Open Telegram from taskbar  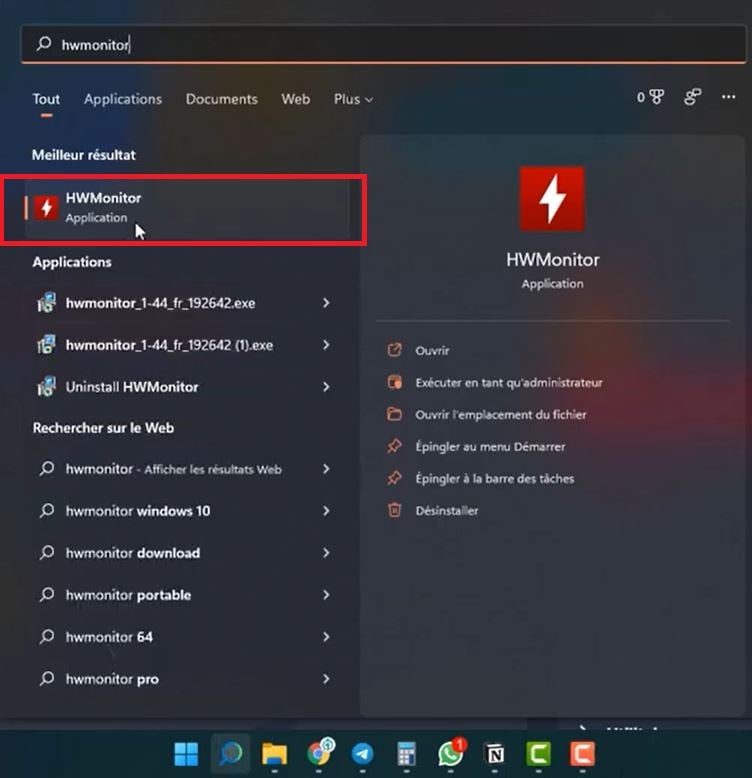click(362, 754)
